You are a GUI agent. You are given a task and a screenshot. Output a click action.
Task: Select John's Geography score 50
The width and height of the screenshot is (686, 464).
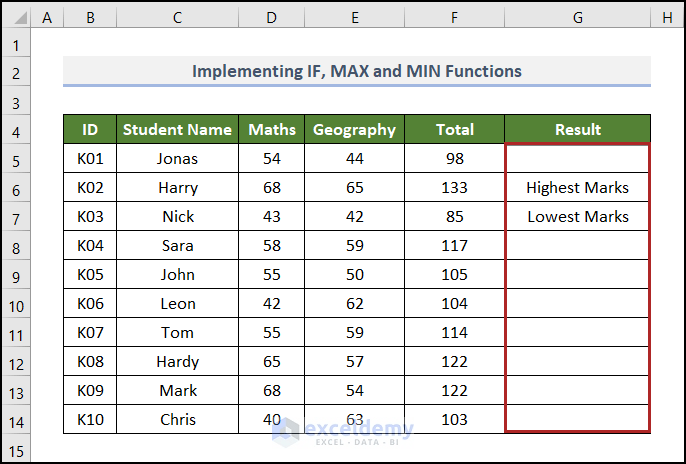355,274
